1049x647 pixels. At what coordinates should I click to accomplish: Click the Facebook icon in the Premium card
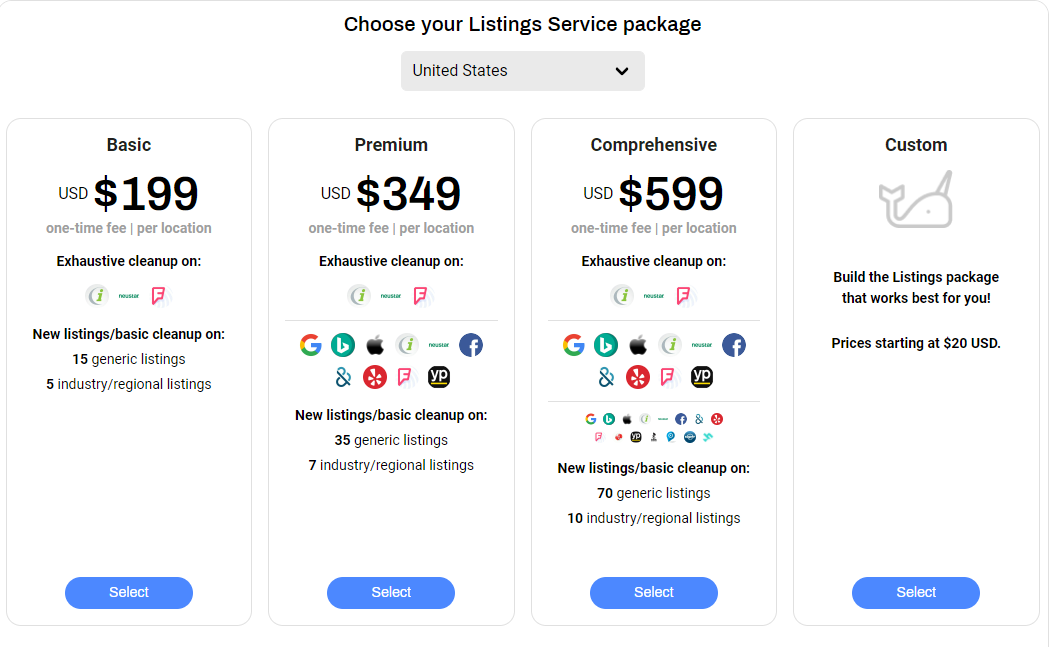(x=471, y=345)
